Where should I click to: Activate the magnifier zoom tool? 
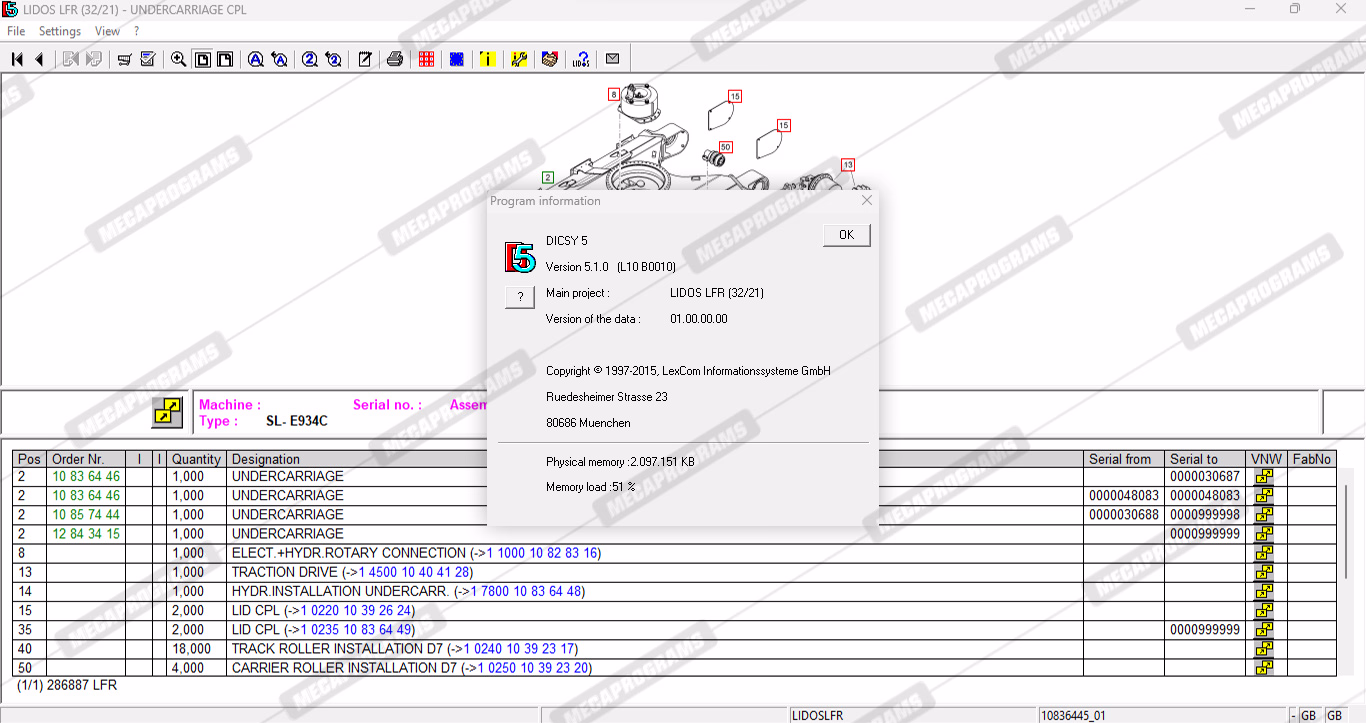point(179,59)
